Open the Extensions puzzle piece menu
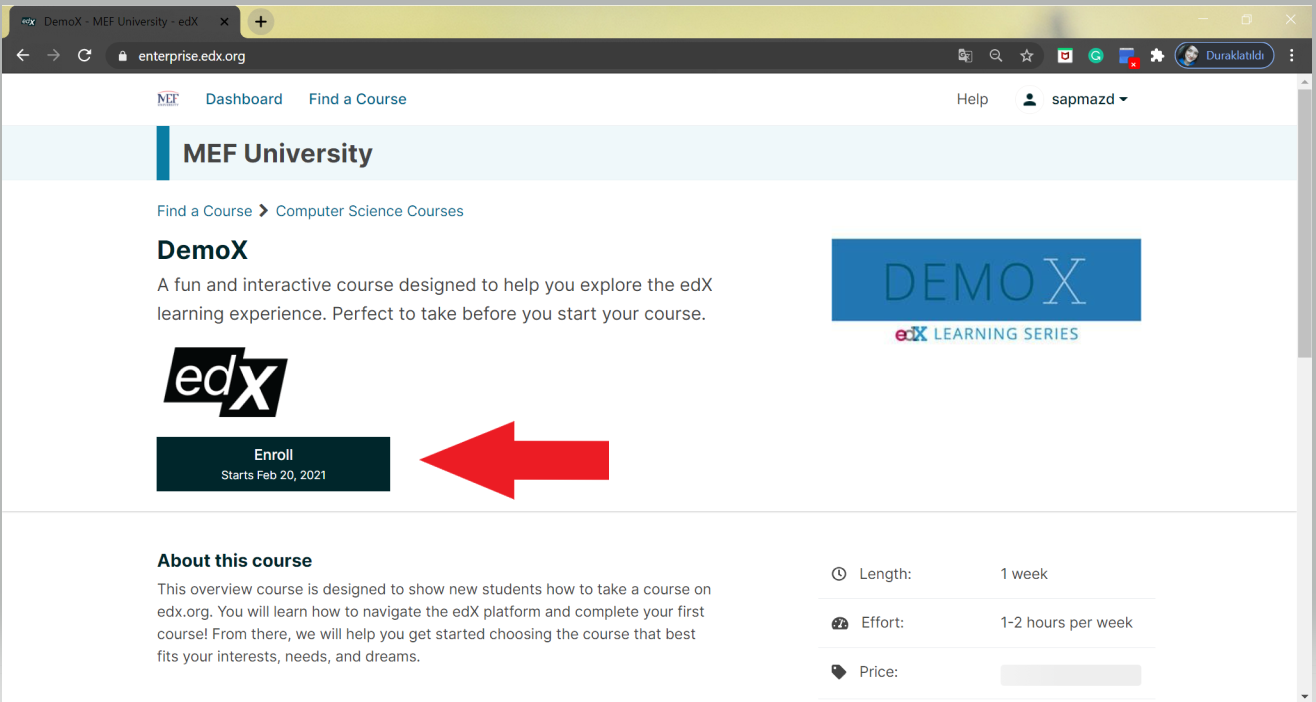The height and width of the screenshot is (702, 1316). click(x=1157, y=56)
